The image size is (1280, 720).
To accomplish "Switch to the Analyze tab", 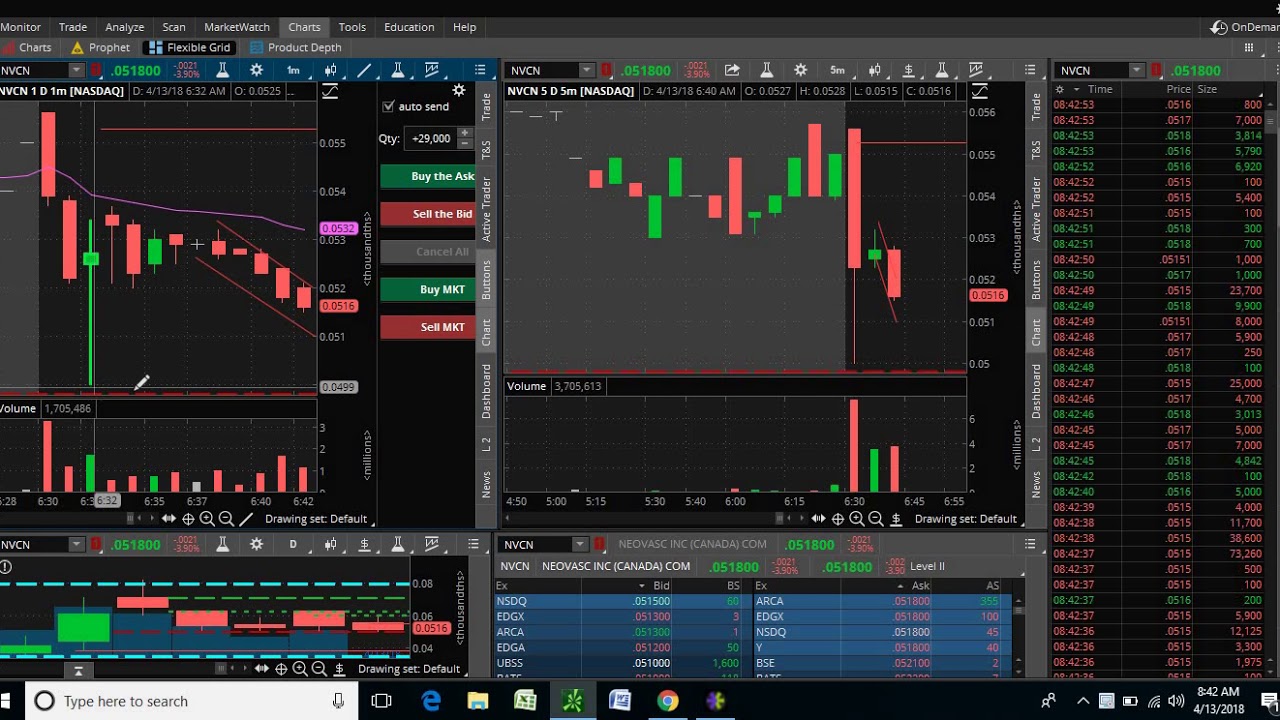I will tap(125, 27).
